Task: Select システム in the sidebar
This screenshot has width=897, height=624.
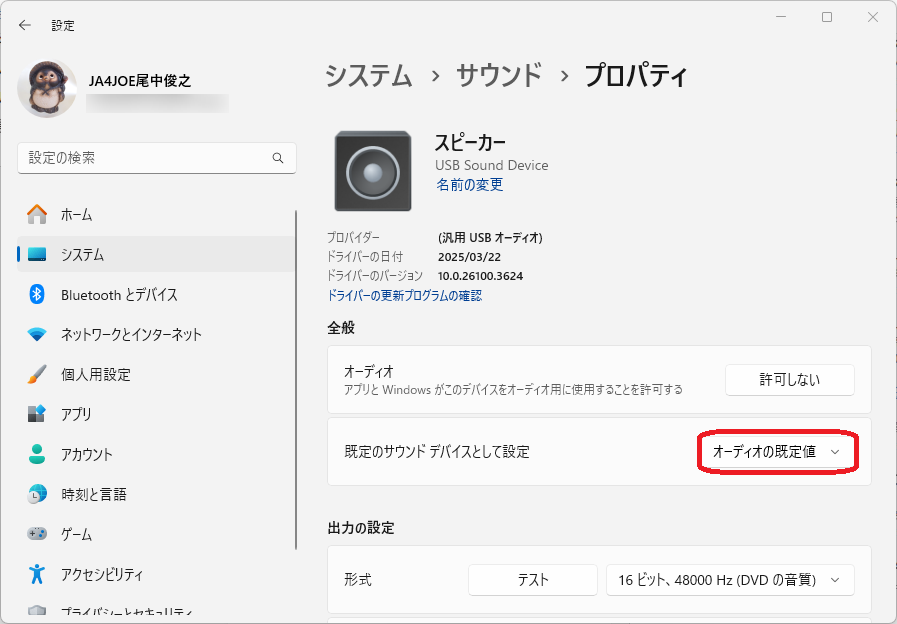Action: tap(156, 254)
